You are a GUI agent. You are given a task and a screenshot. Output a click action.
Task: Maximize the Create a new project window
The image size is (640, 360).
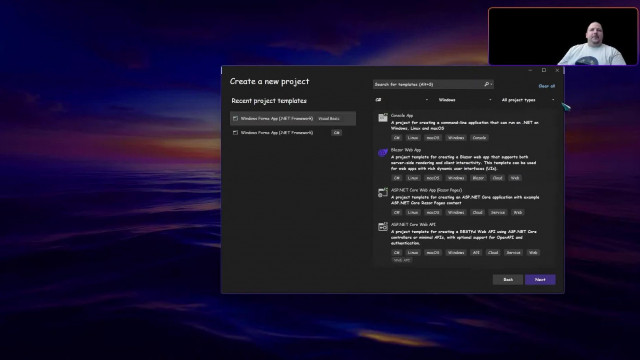[544, 70]
